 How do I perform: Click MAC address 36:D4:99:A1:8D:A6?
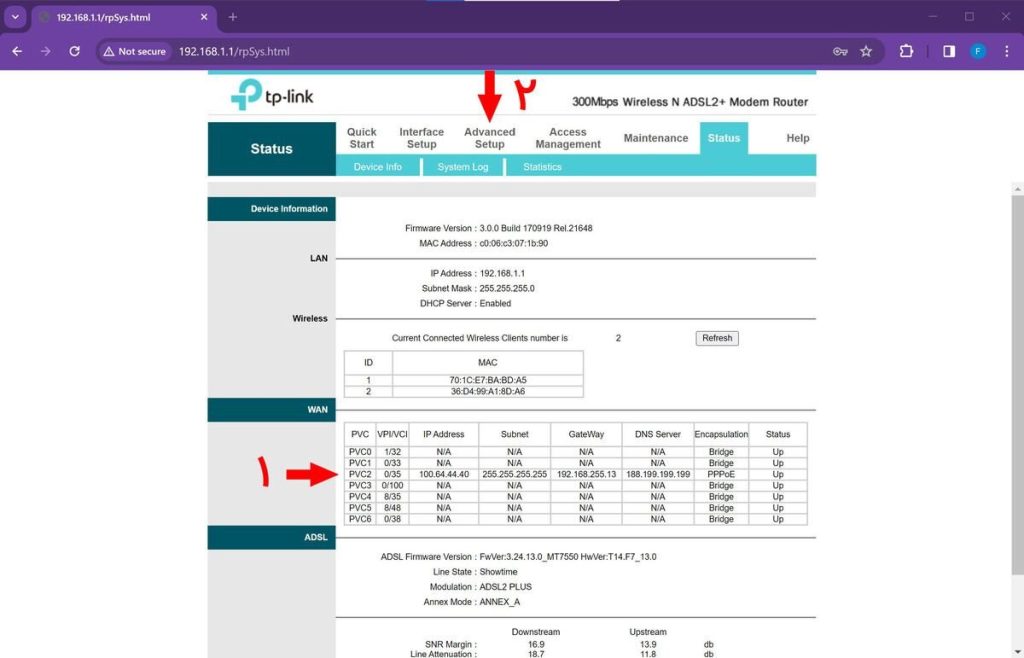pyautogui.click(x=488, y=391)
